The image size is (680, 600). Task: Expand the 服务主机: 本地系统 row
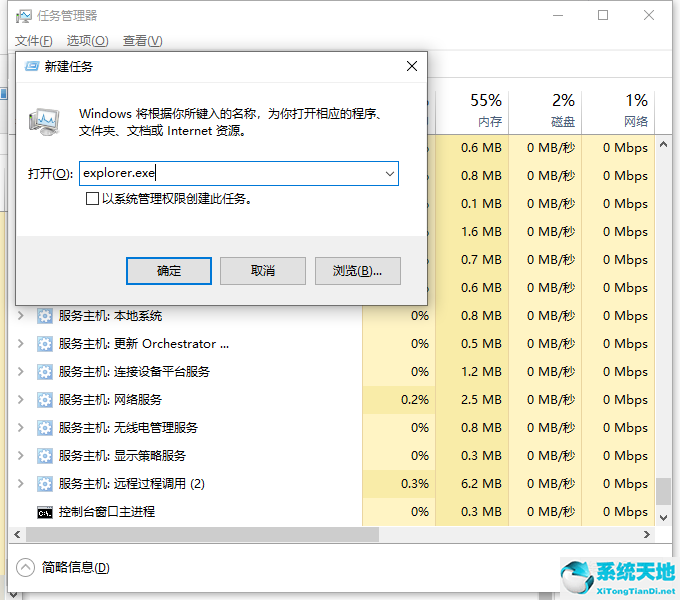pos(20,316)
